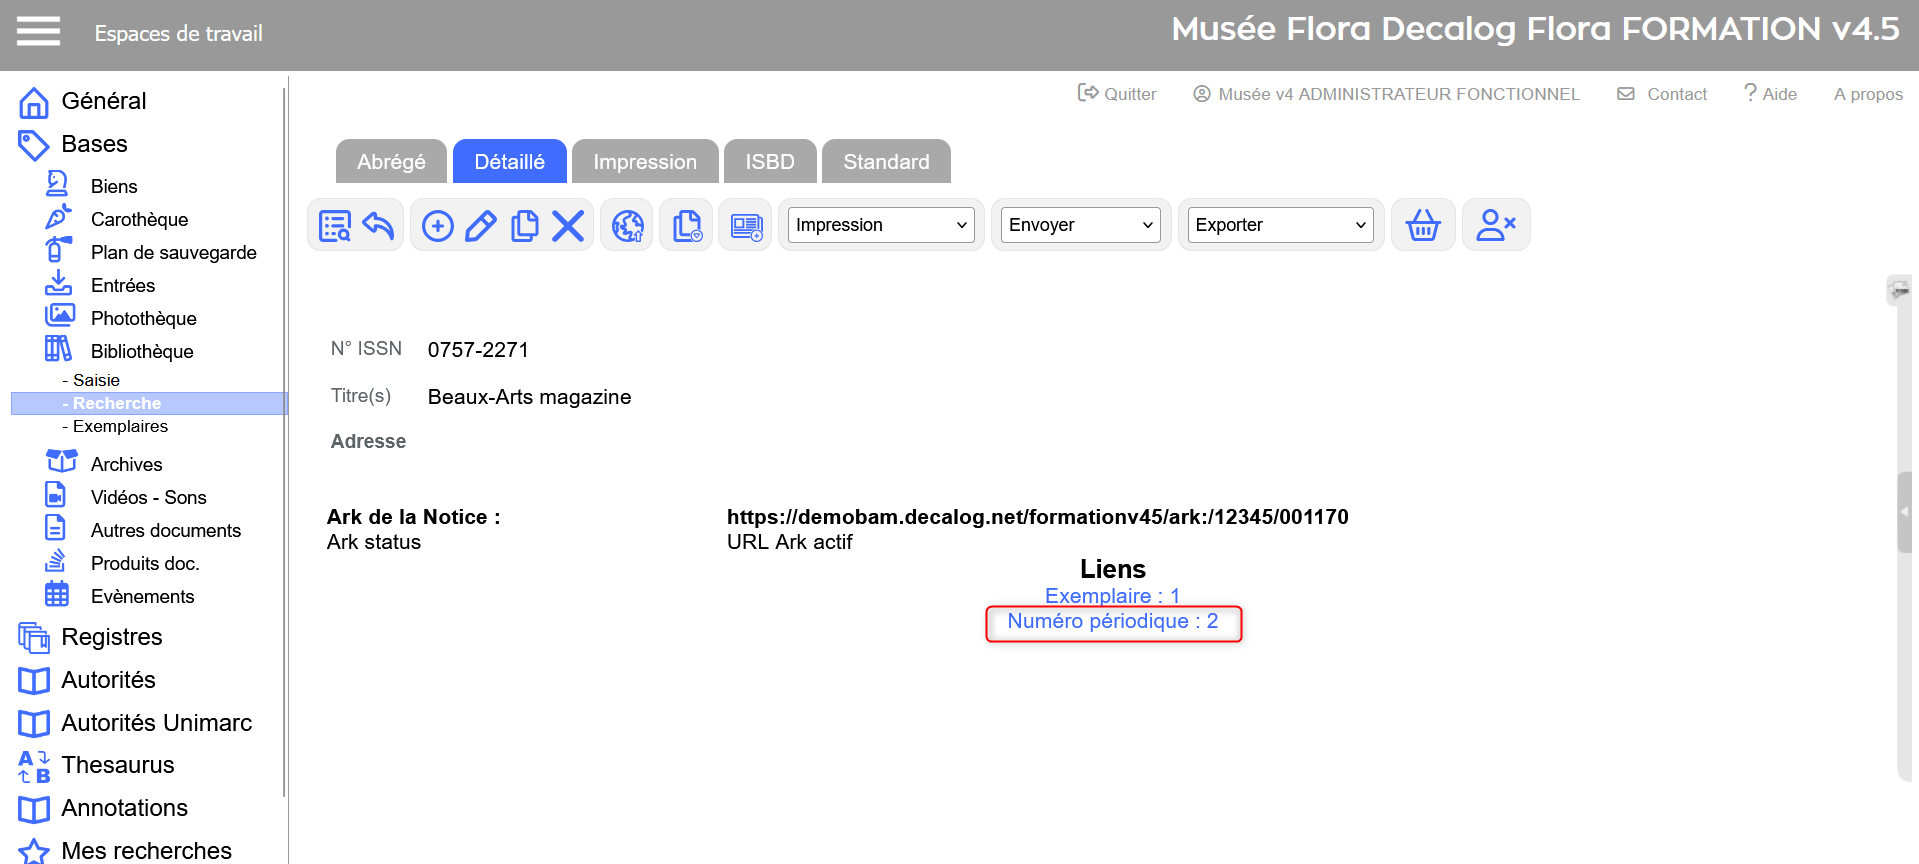This screenshot has width=1919, height=864.
Task: Open the Impression dropdown
Action: click(x=881, y=225)
